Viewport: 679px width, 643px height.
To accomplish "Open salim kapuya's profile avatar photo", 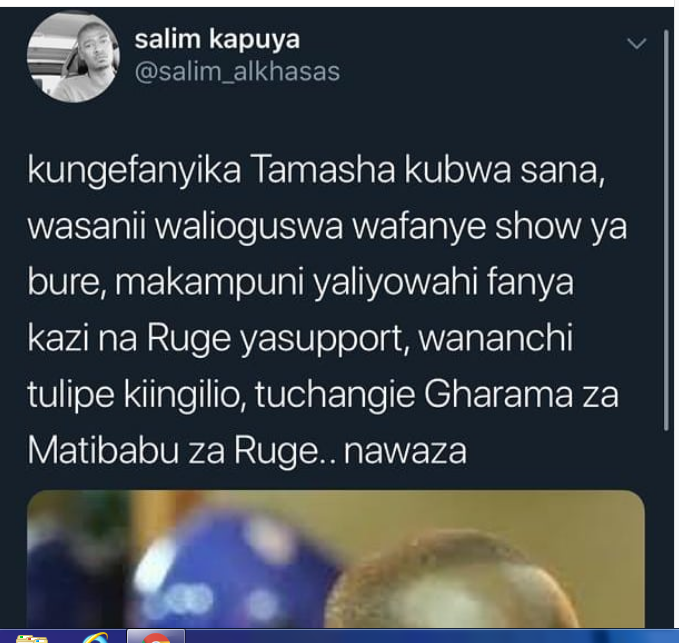I will 73,56.
